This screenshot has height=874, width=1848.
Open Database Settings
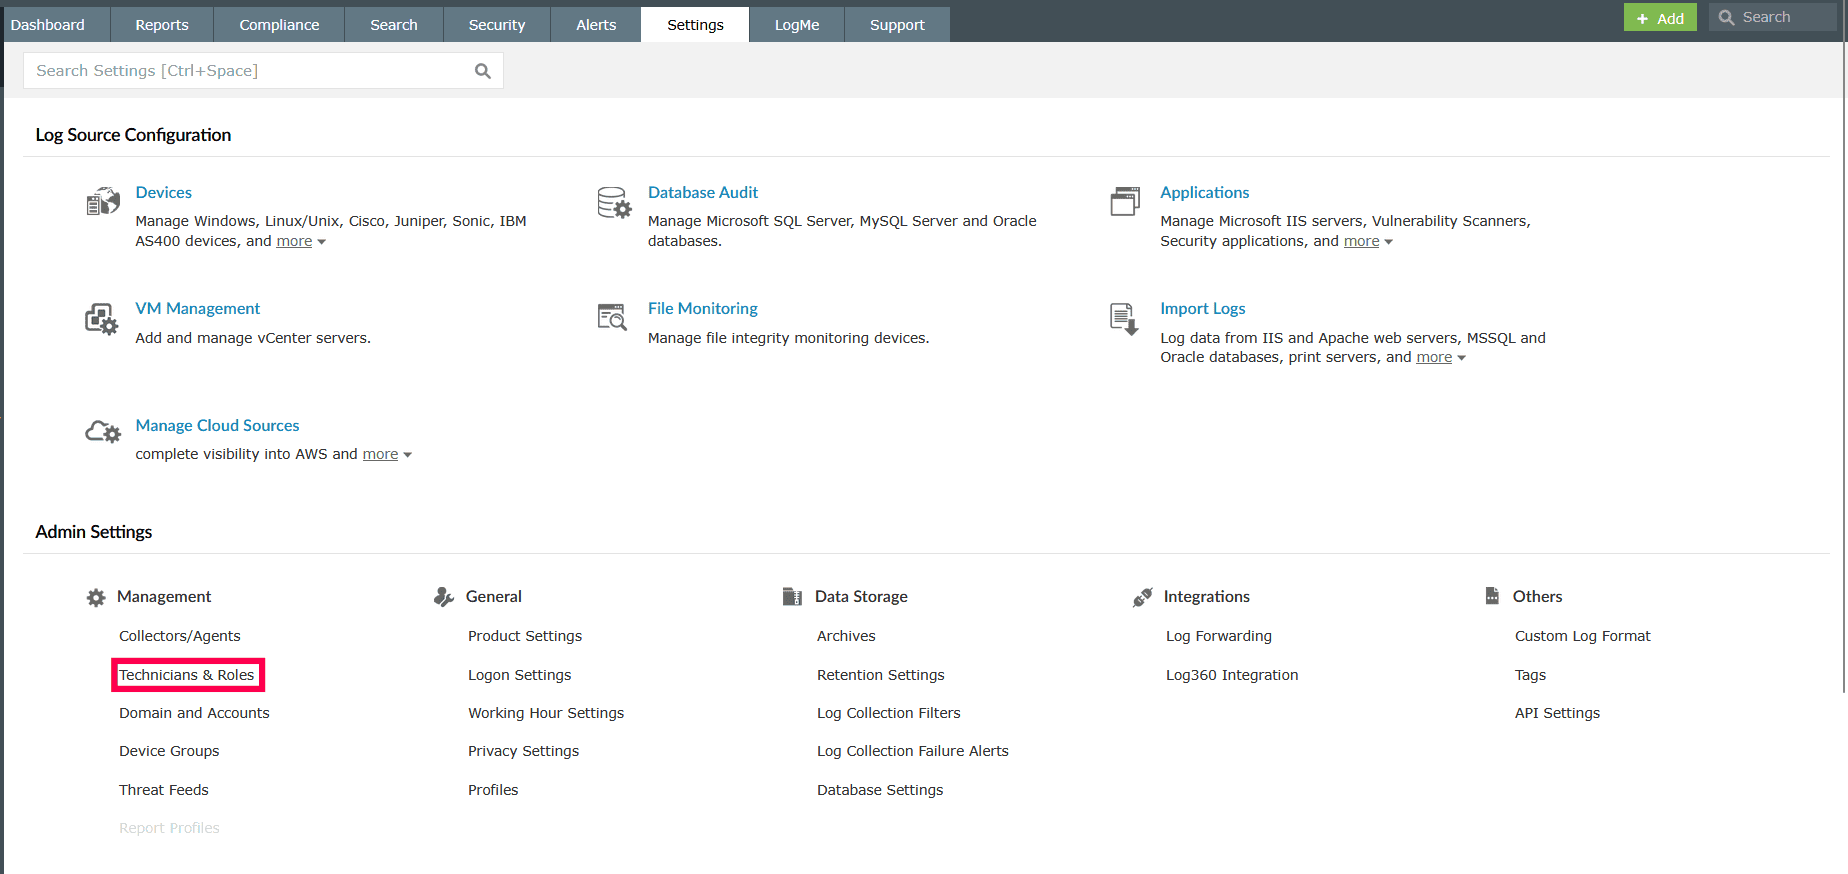880,790
